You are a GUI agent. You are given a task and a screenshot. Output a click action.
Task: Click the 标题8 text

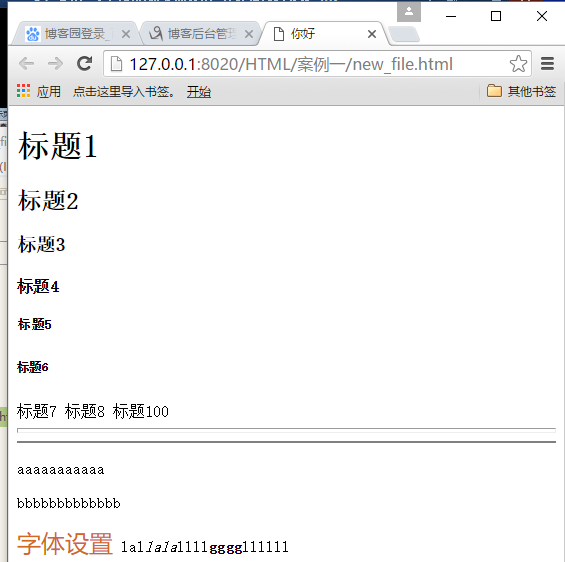click(85, 411)
